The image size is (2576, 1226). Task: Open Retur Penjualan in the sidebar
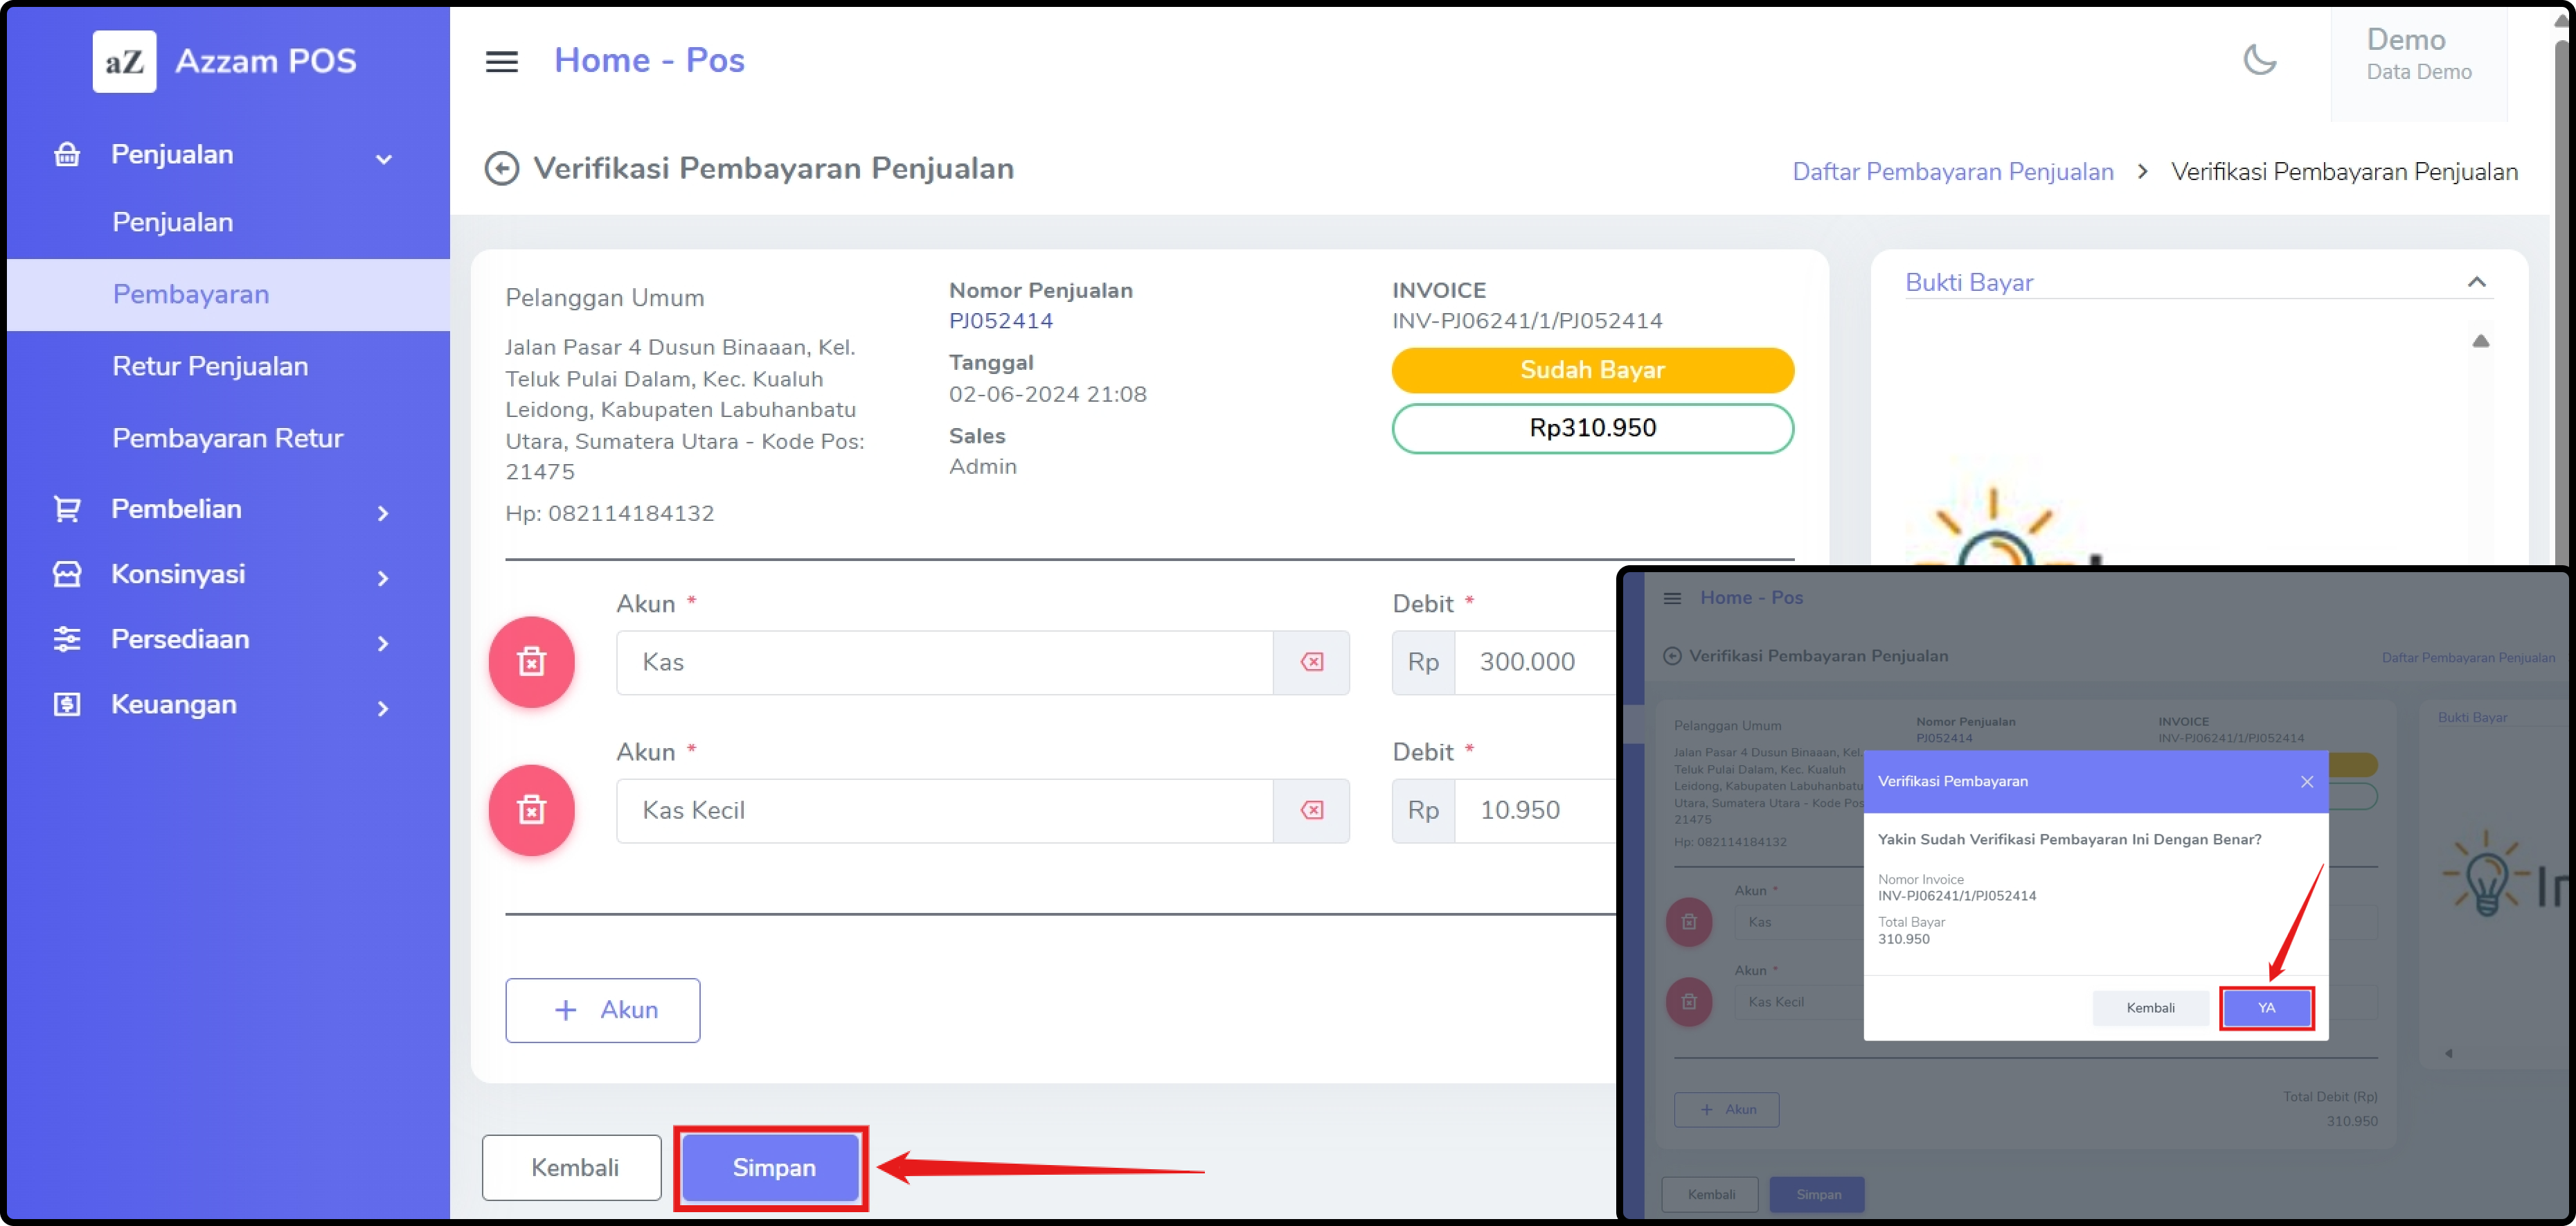[x=210, y=366]
